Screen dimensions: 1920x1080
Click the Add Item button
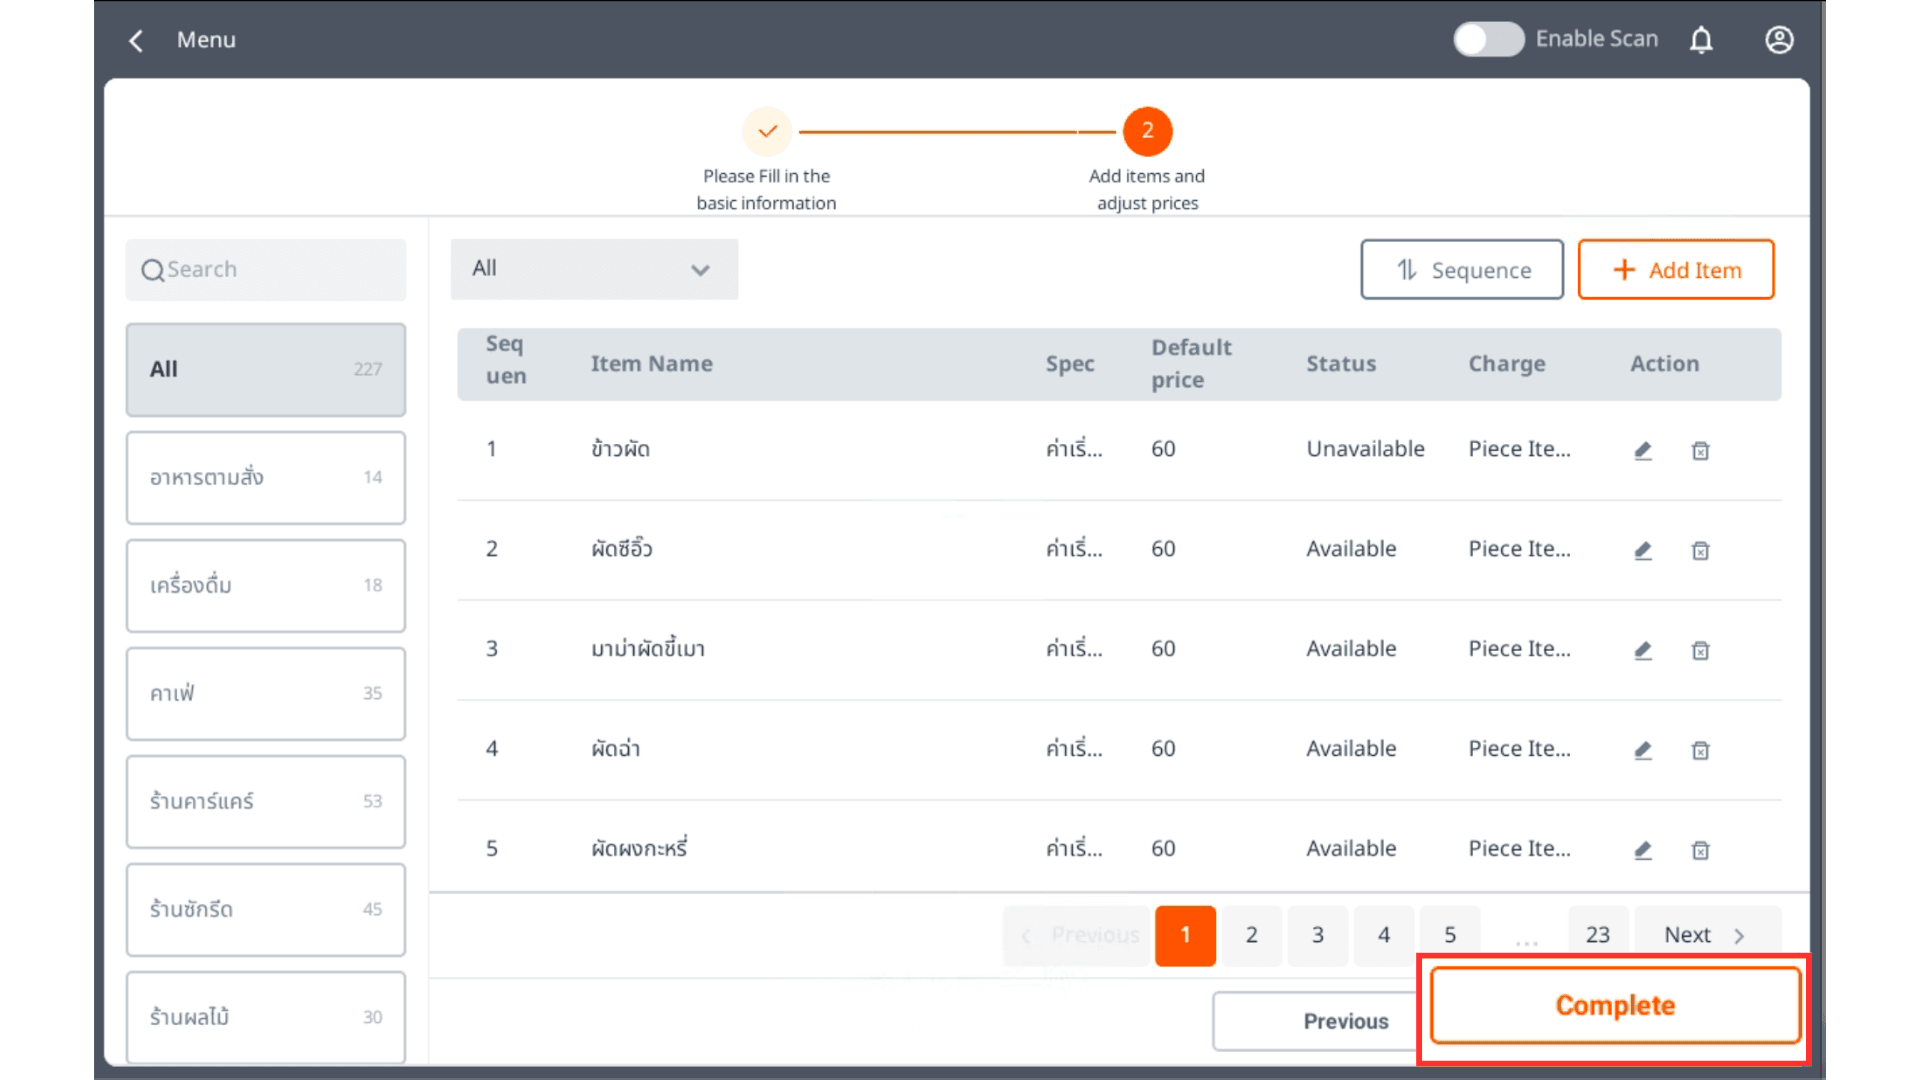point(1676,270)
